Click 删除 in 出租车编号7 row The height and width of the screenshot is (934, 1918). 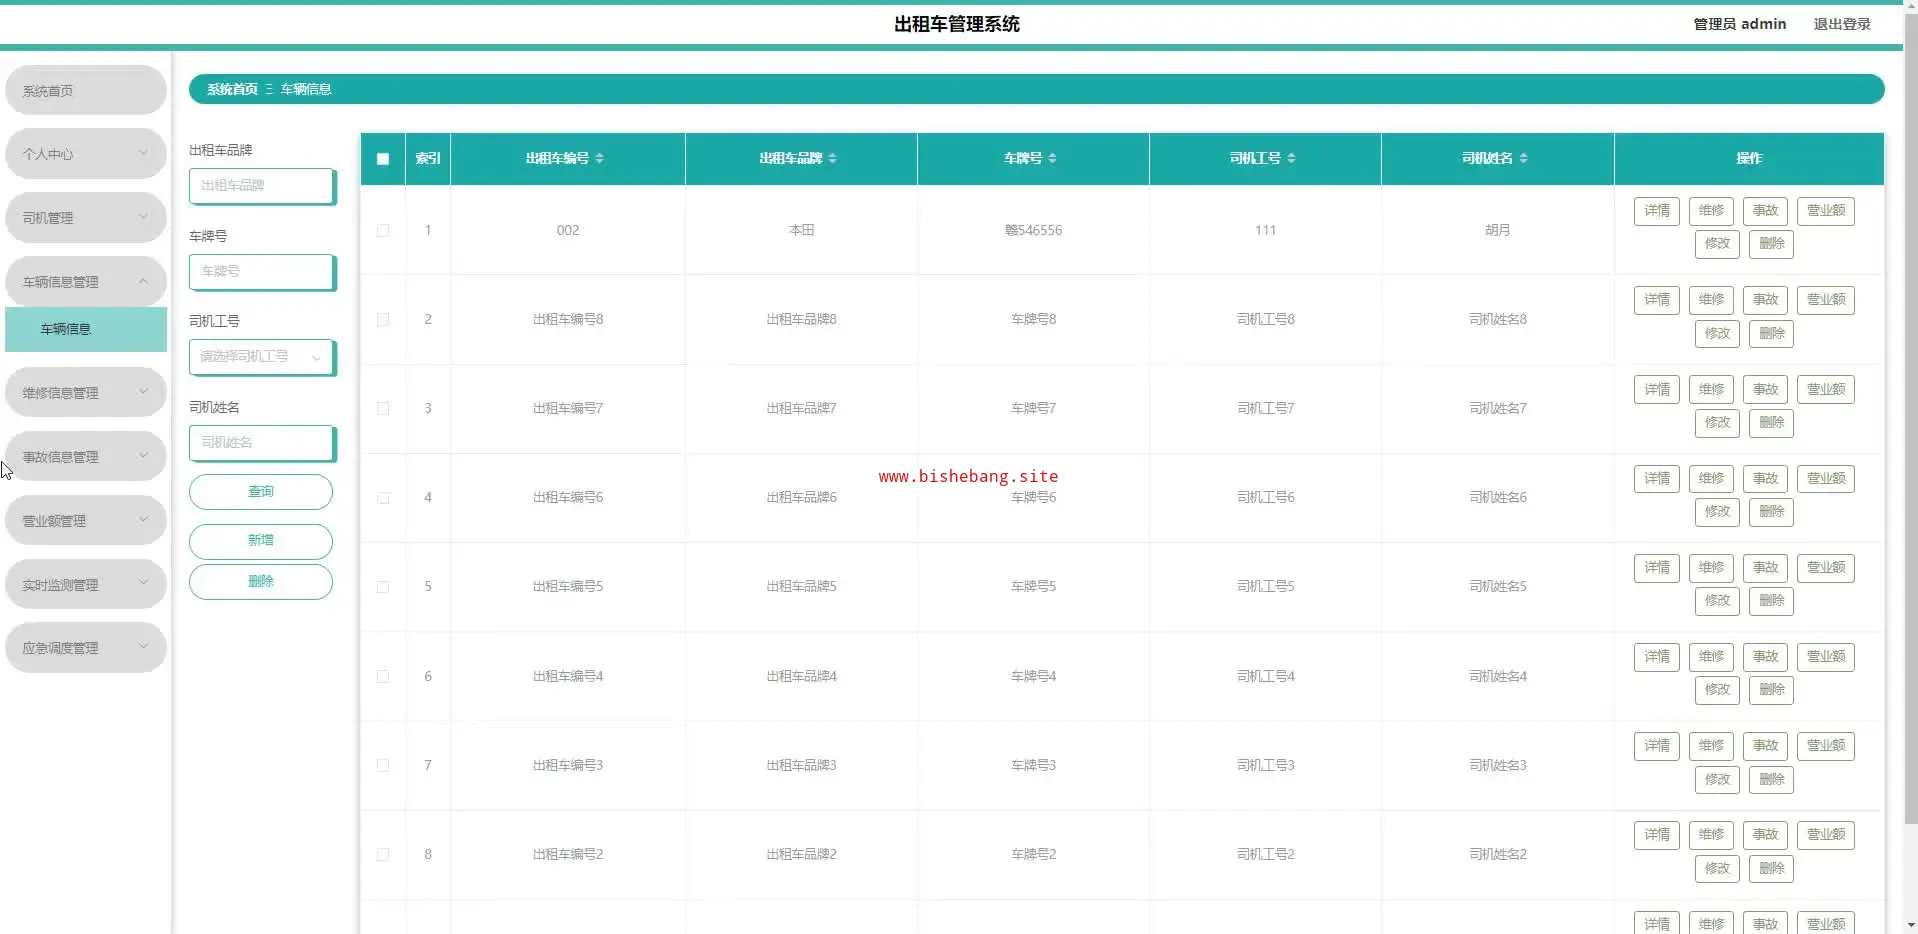[1771, 423]
